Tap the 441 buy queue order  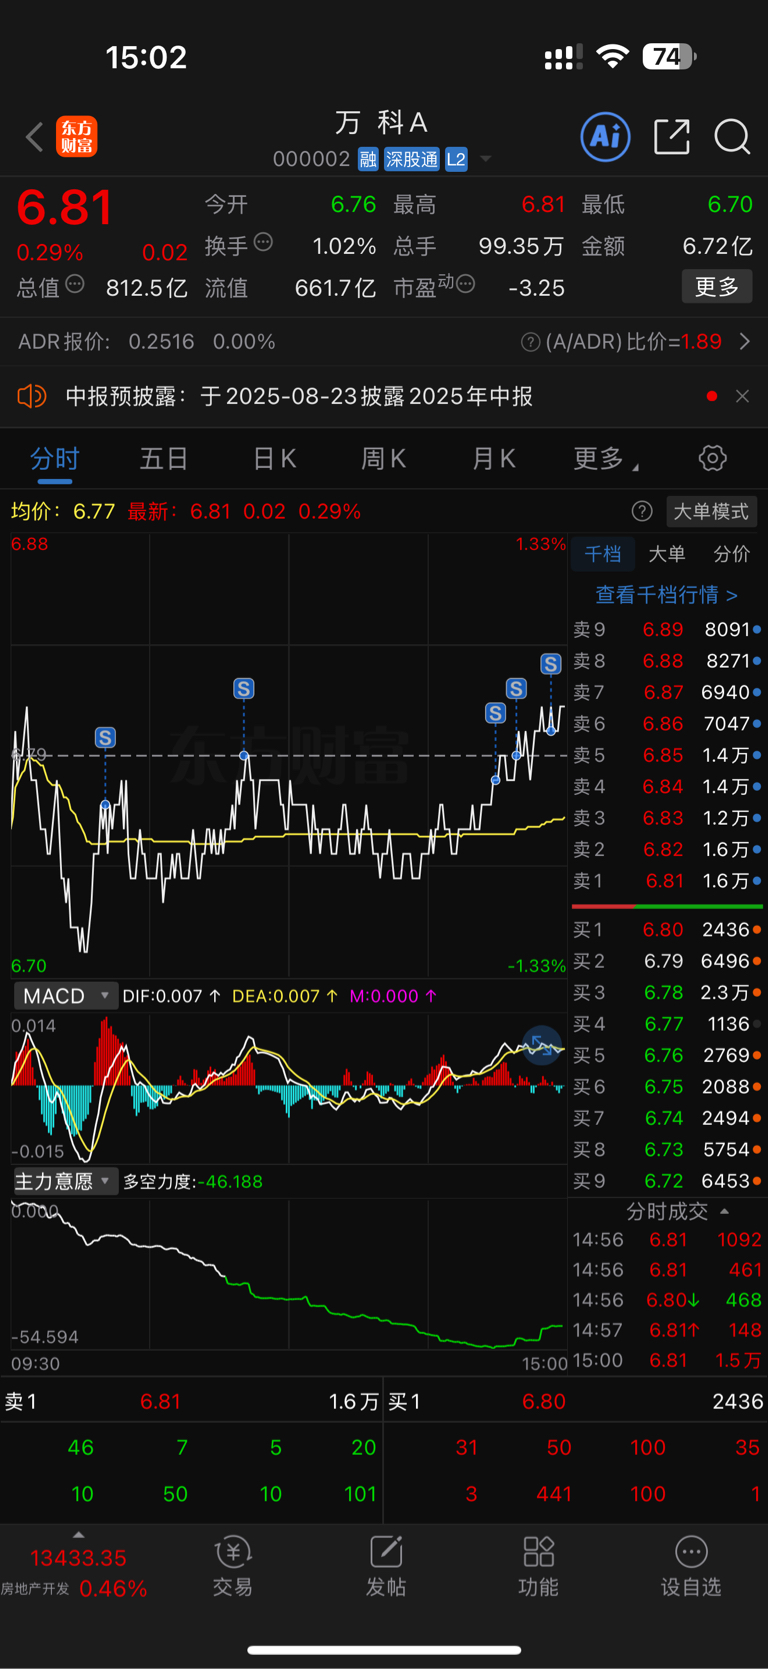[x=554, y=1494]
